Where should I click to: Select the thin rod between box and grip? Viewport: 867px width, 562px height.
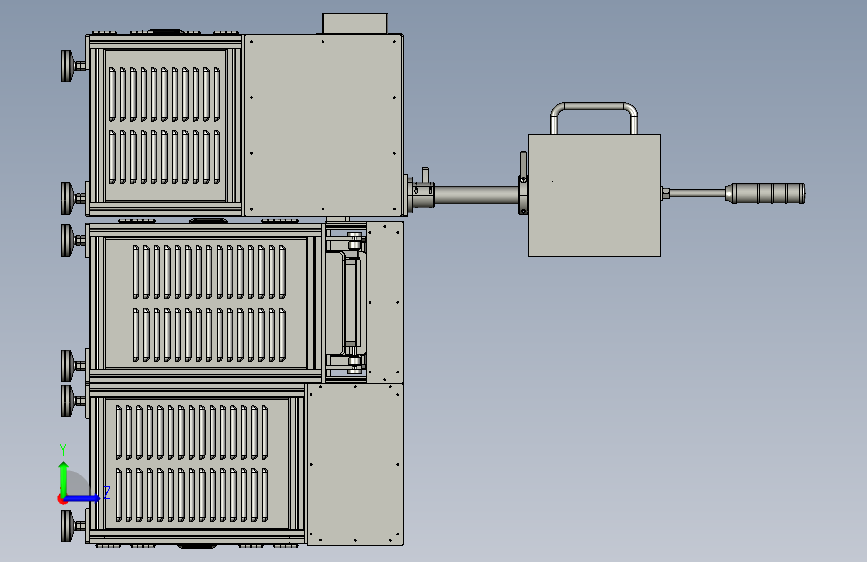697,193
